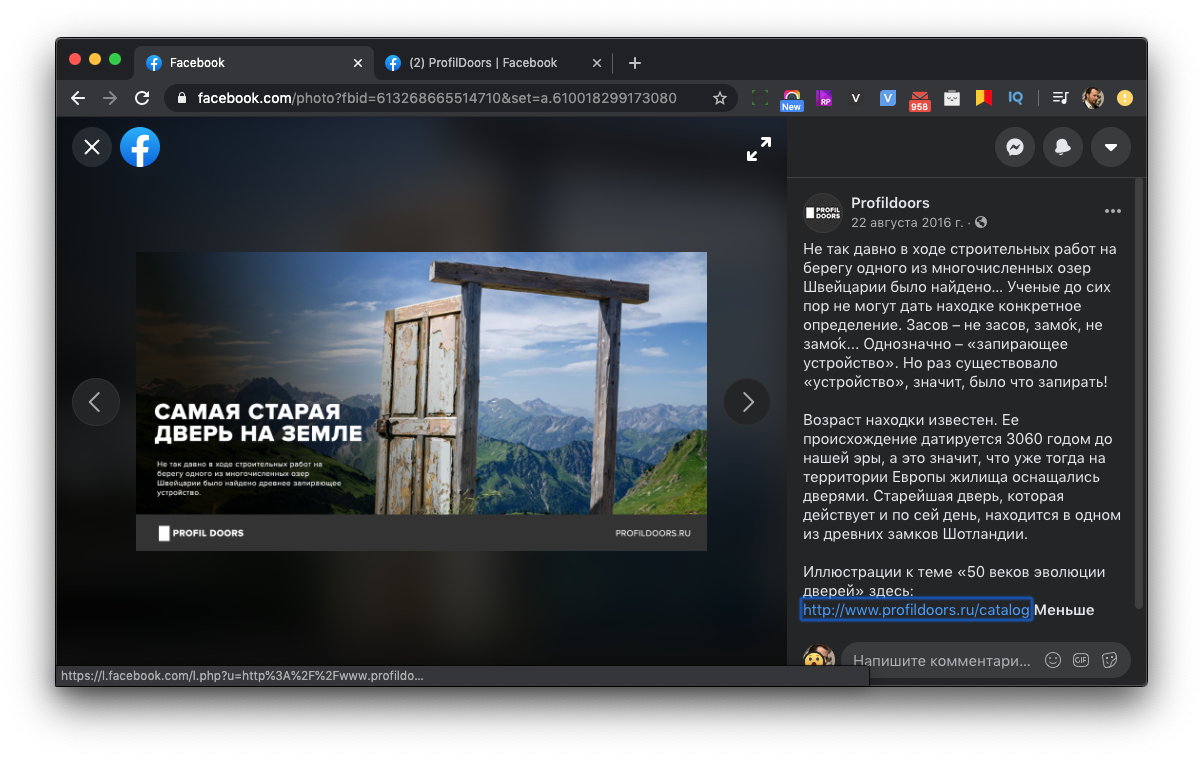Open a new browser tab
1203x760 pixels.
[635, 63]
